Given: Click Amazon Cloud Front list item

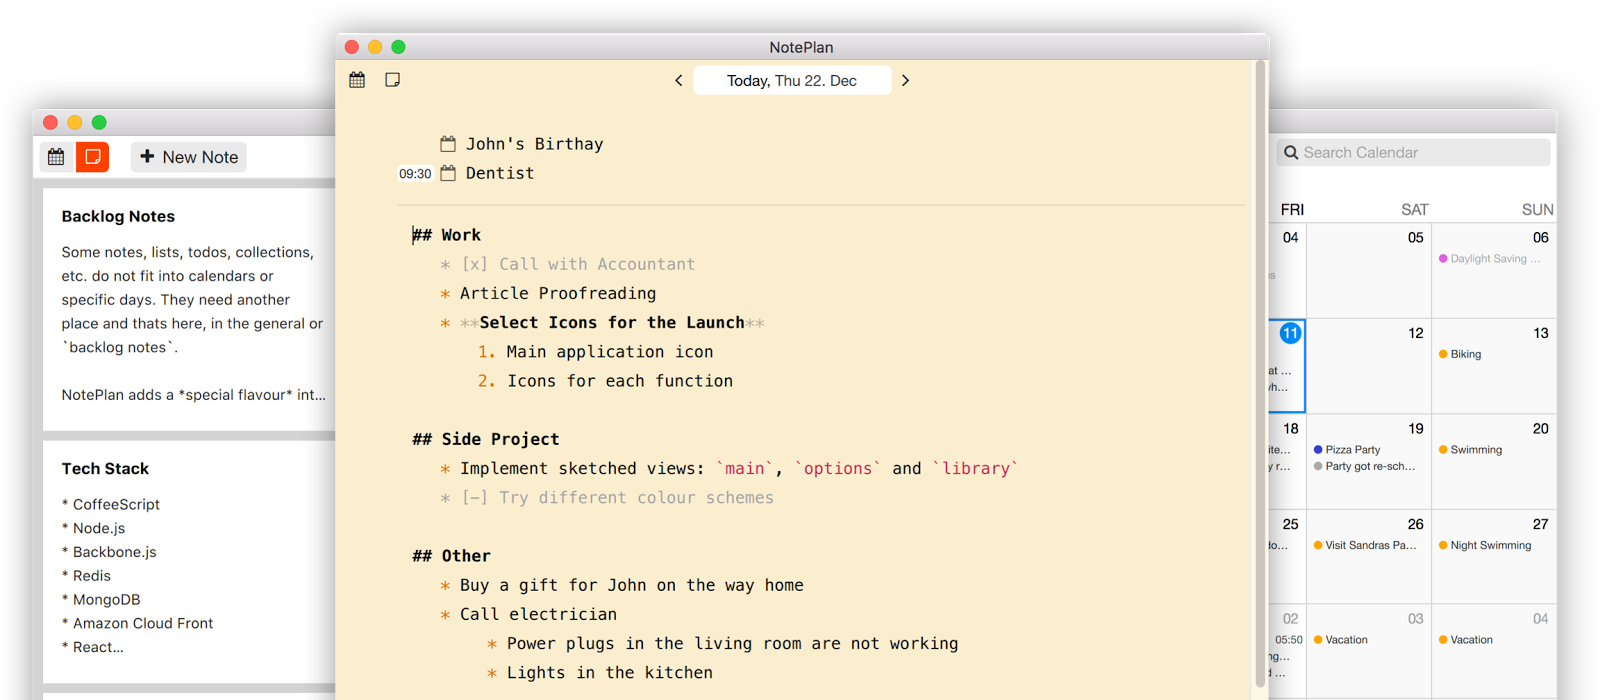Looking at the screenshot, I should point(143,624).
